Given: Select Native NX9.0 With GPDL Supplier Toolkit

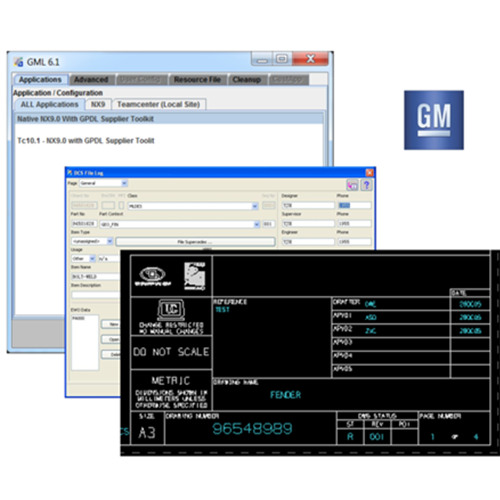Looking at the screenshot, I should (x=169, y=119).
